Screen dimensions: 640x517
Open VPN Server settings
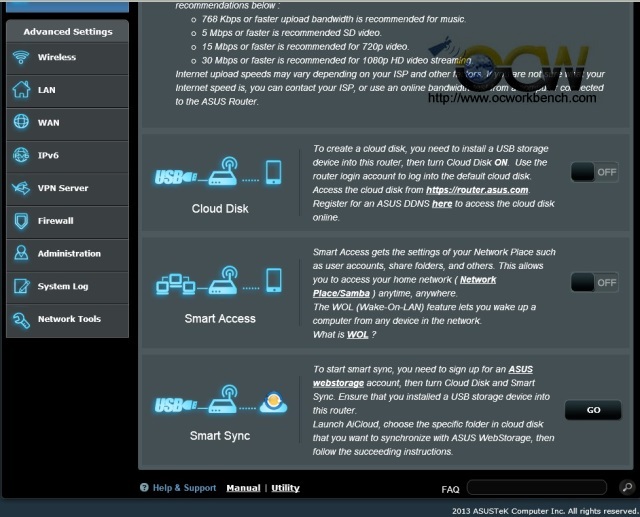(x=67, y=189)
